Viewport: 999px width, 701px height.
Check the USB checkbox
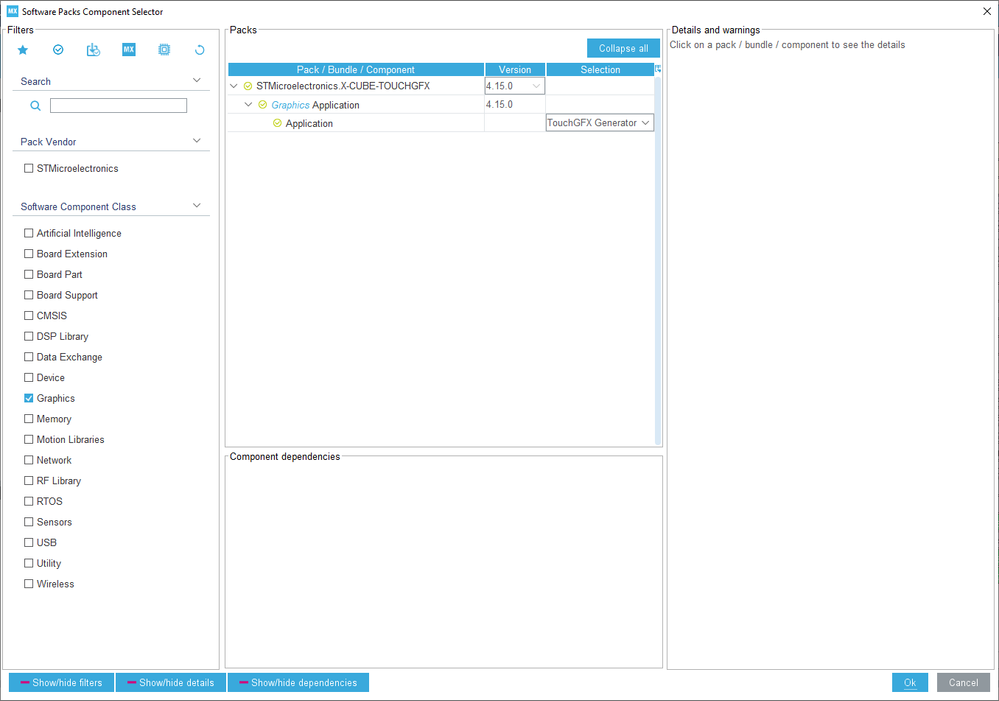pos(29,542)
